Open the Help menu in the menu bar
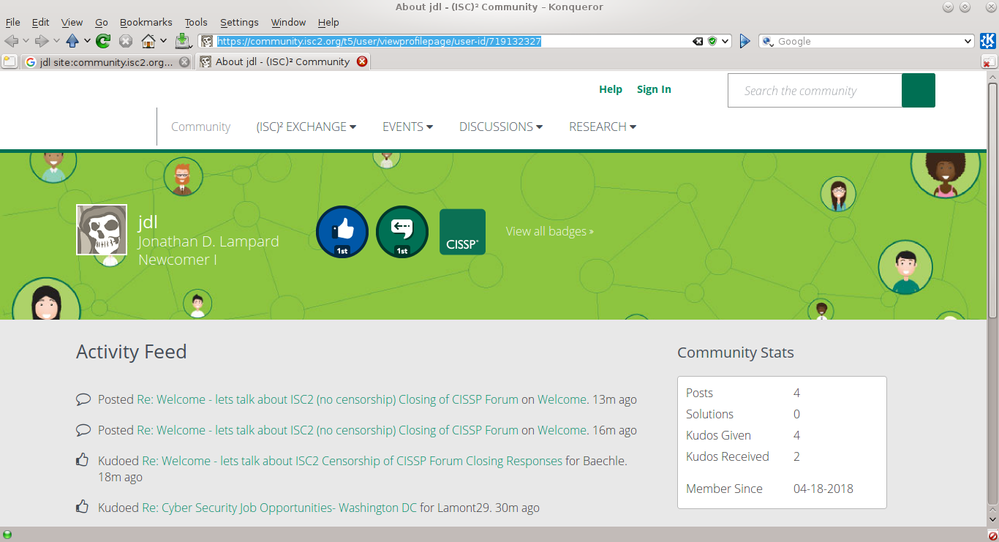 click(x=328, y=22)
